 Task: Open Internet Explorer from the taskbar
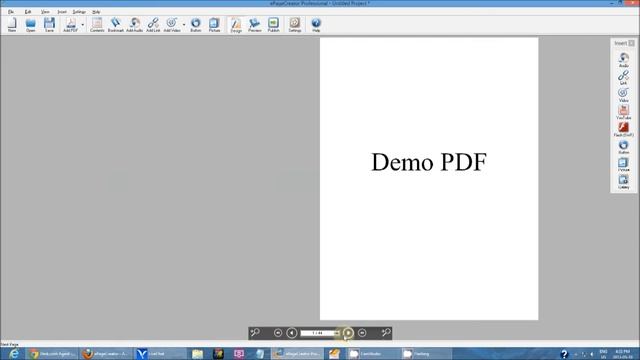[13, 353]
